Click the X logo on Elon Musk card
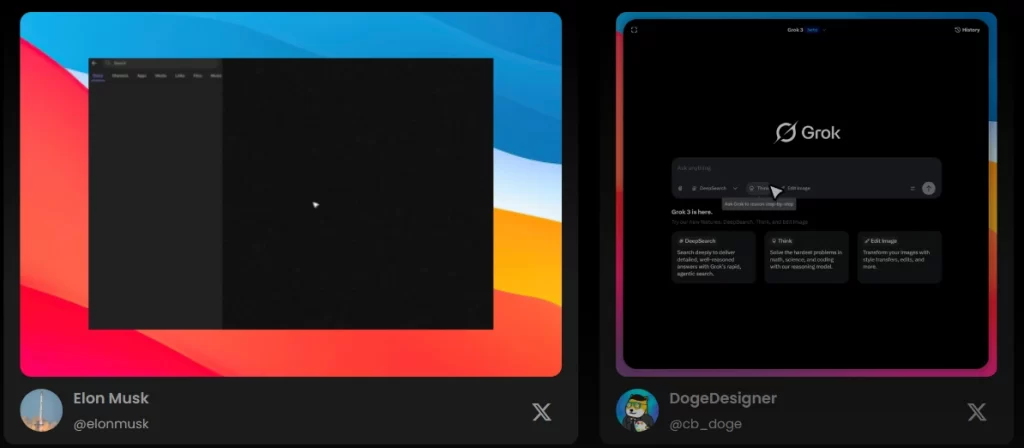Screen dimensions: 1024x448 (541, 412)
